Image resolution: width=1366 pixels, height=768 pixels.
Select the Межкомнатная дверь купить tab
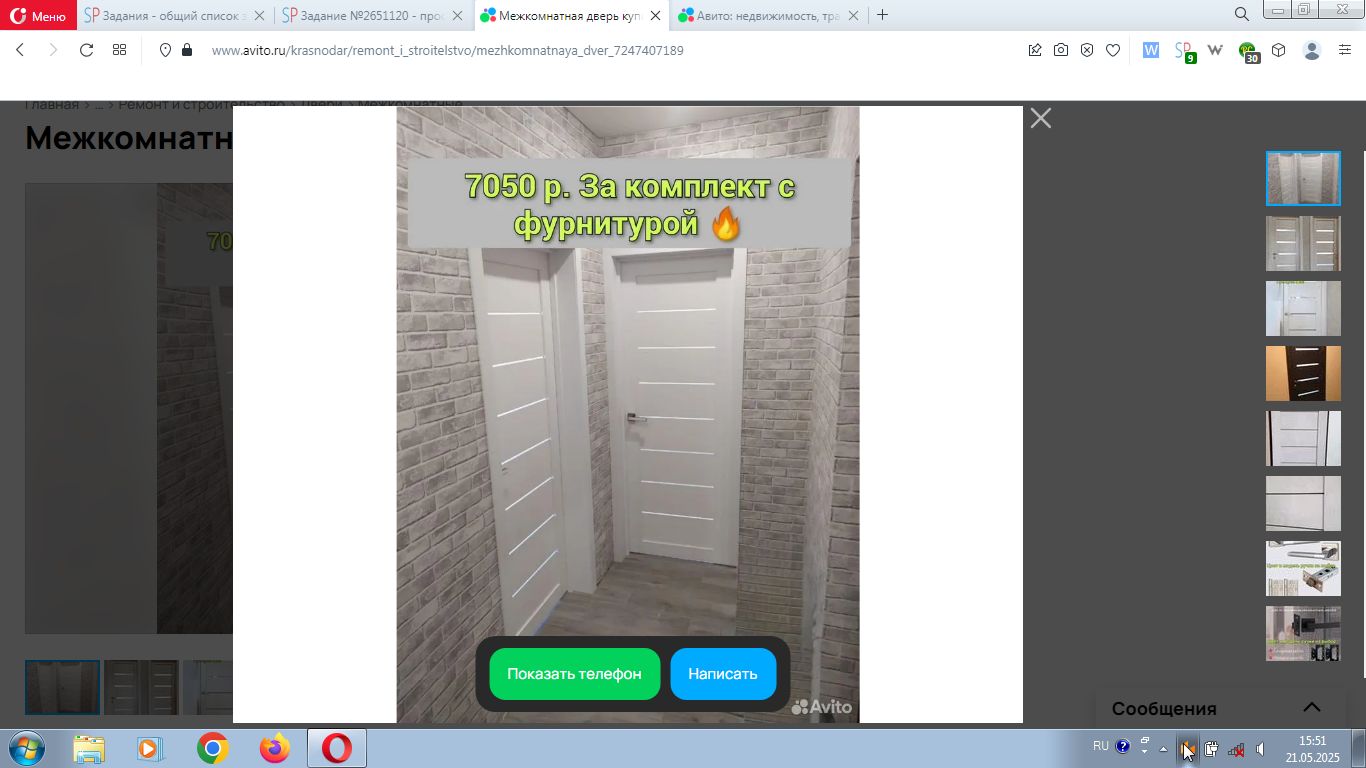pyautogui.click(x=572, y=15)
